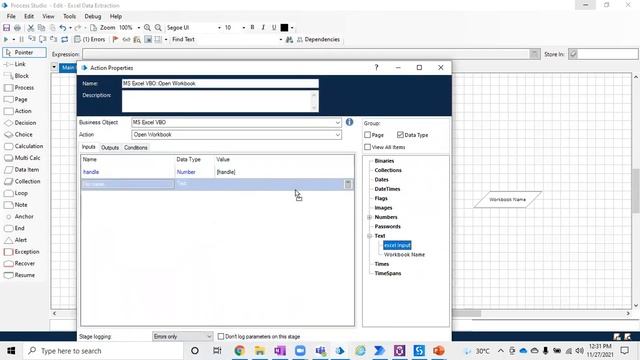Select the Recover stage tool

tap(20, 264)
